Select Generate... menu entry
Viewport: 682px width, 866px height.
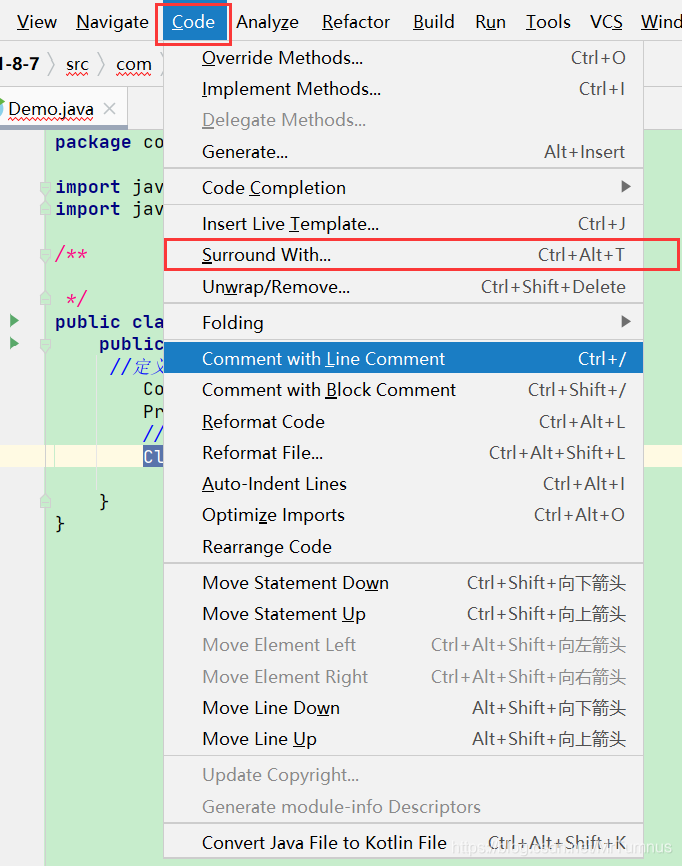click(x=403, y=152)
